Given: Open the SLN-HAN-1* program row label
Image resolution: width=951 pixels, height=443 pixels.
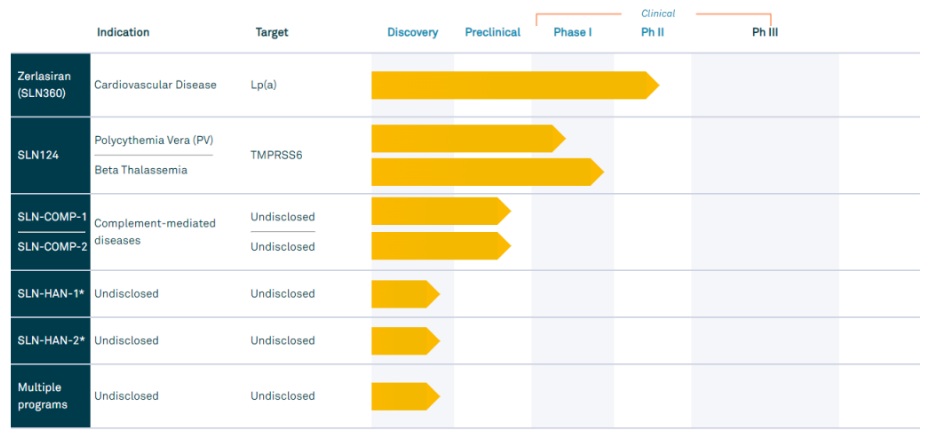Looking at the screenshot, I should pos(50,294).
